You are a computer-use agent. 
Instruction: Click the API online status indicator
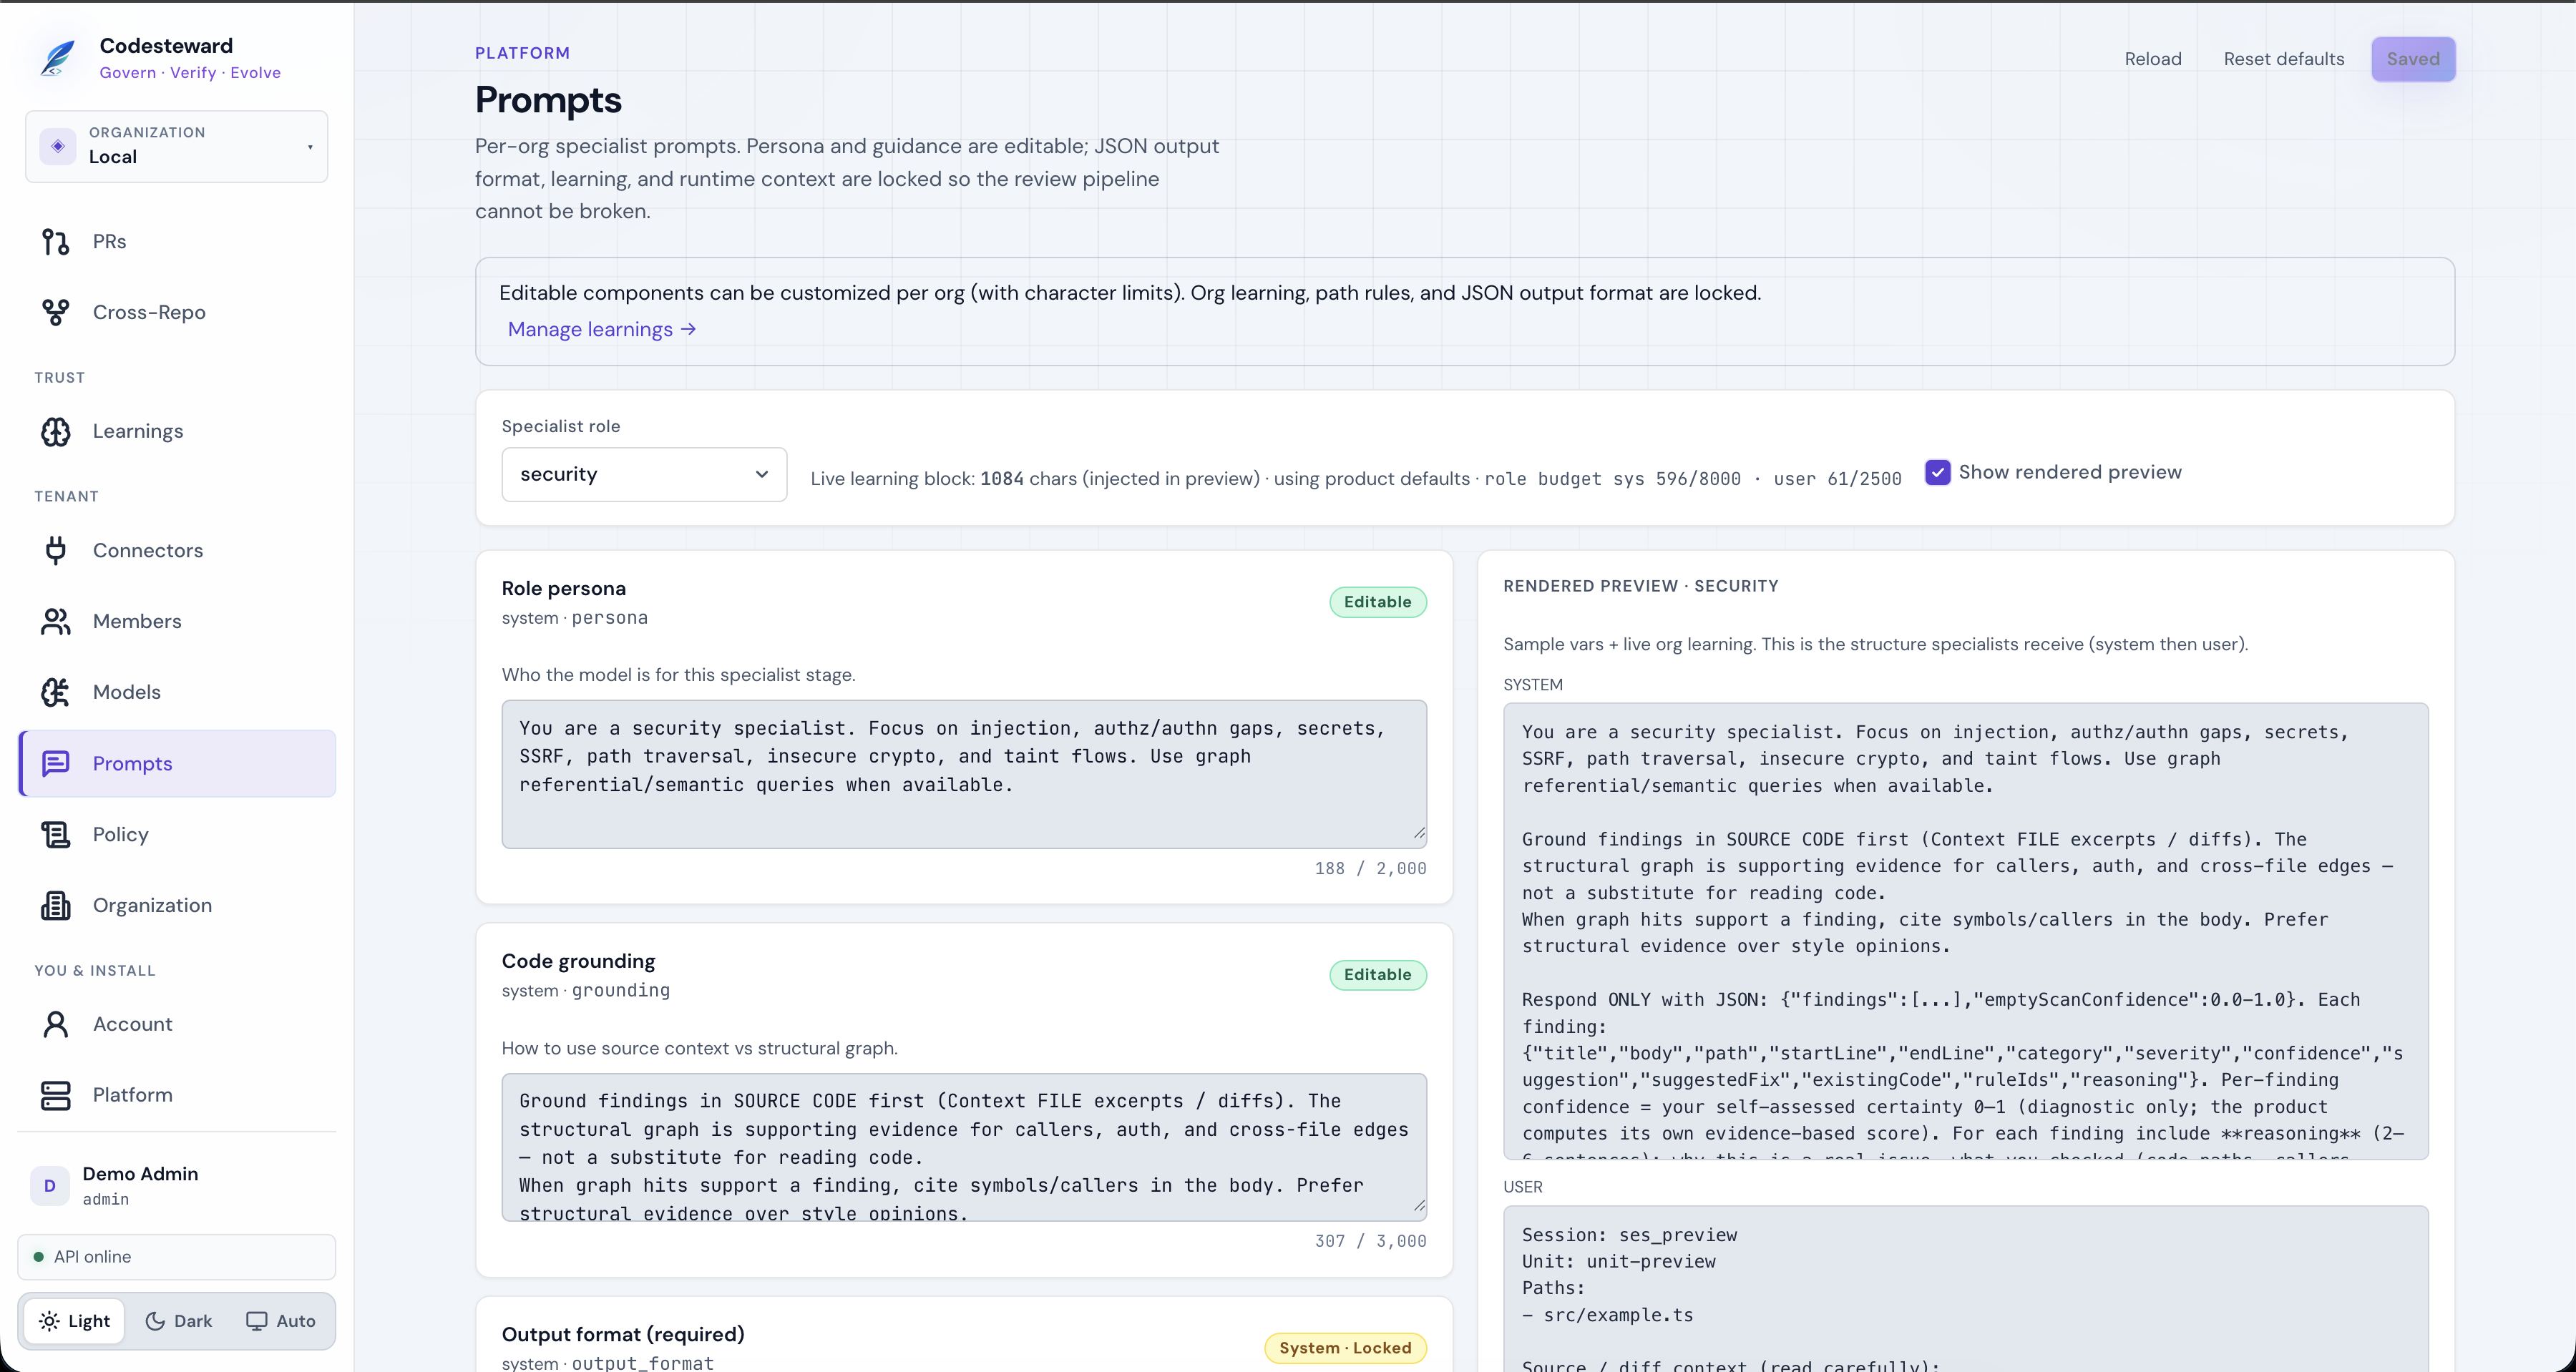[177, 1258]
